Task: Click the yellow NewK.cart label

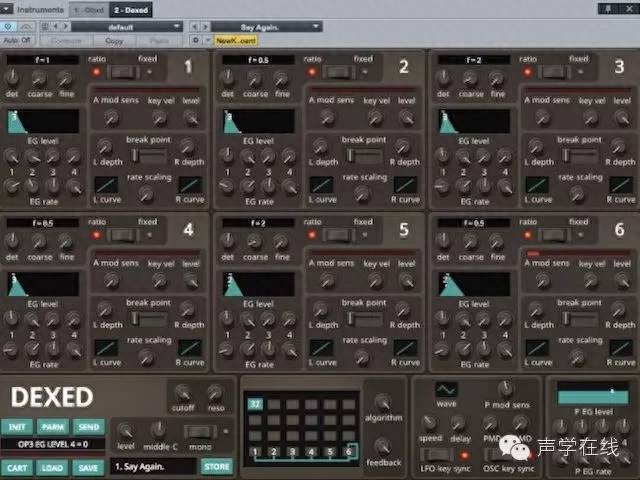Action: pos(236,40)
